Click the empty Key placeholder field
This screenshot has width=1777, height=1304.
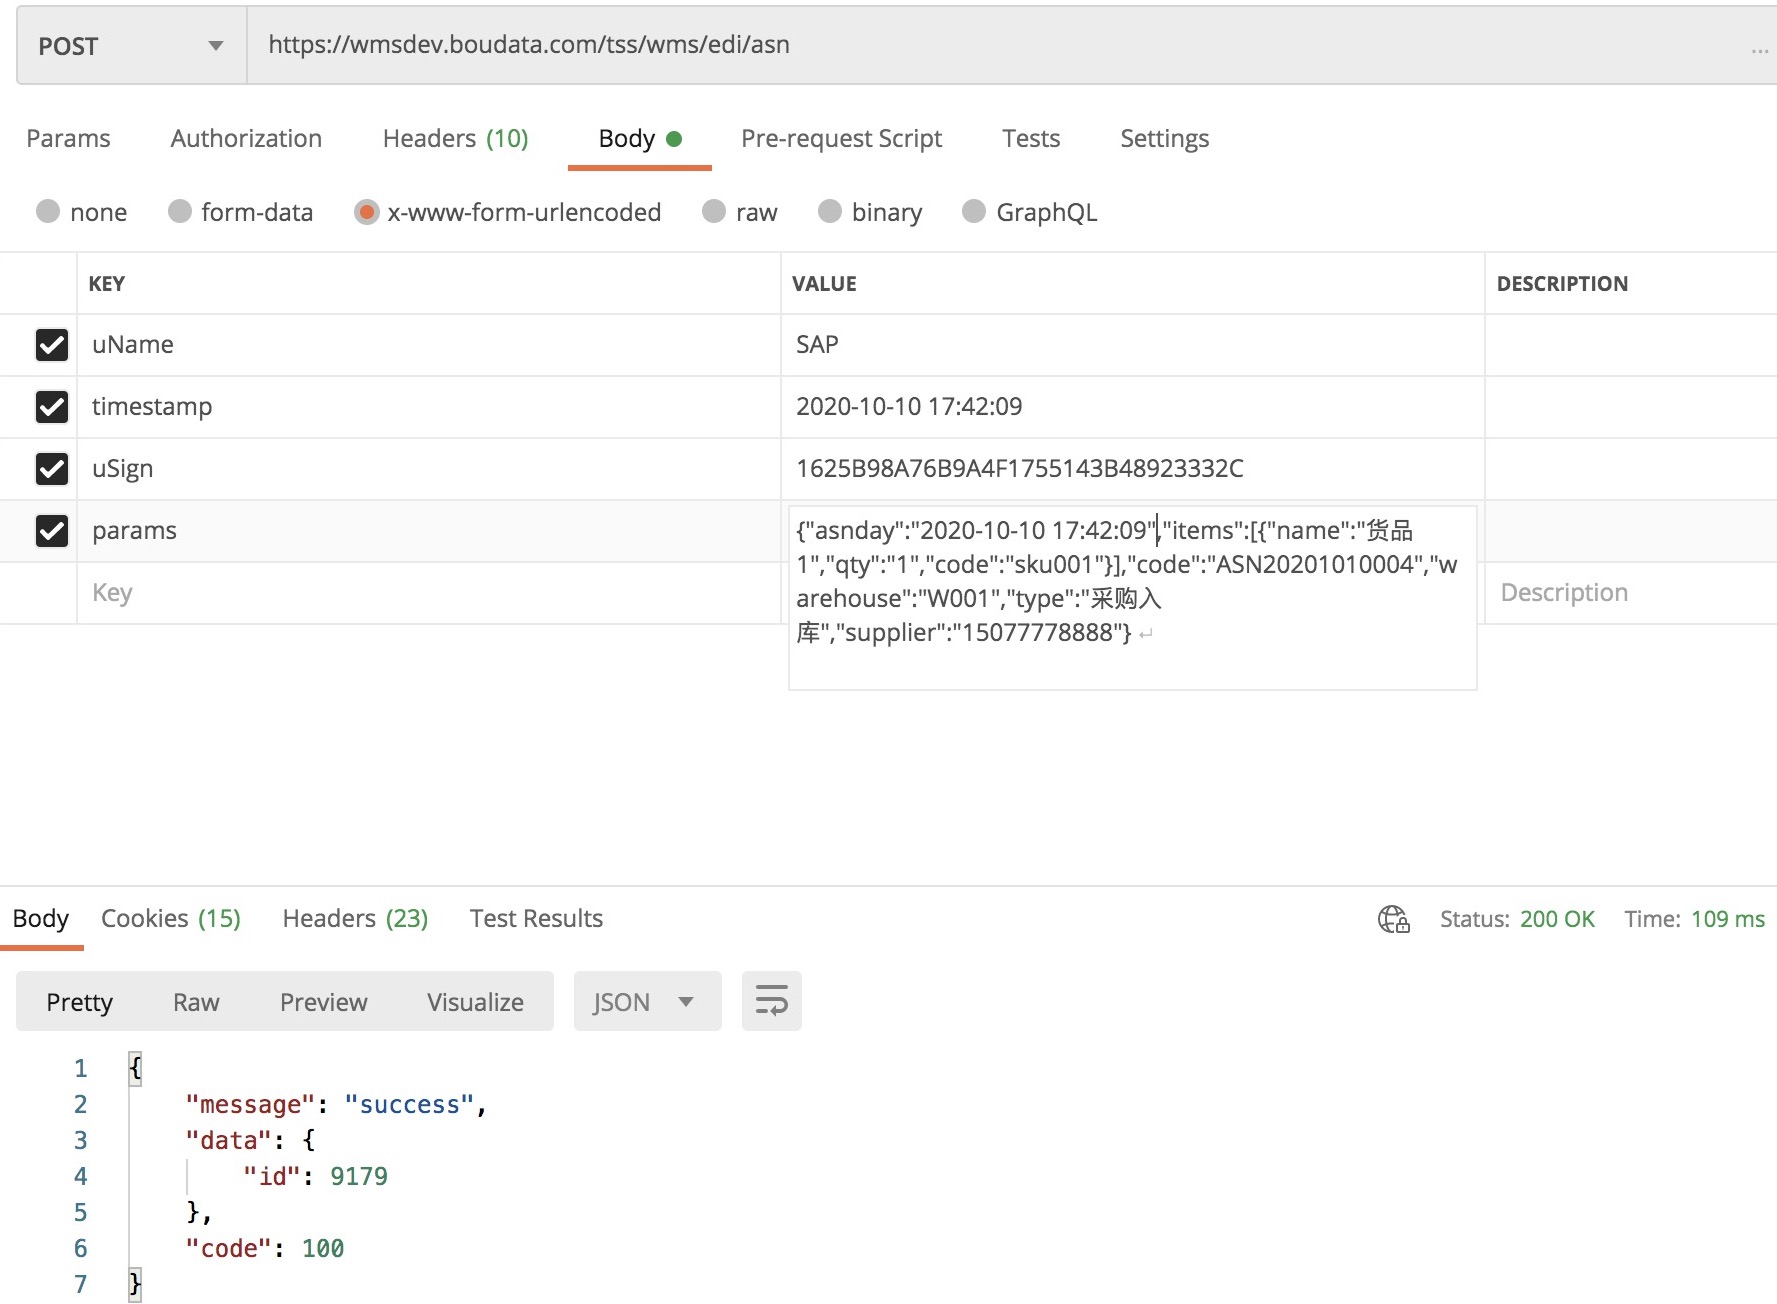click(429, 593)
